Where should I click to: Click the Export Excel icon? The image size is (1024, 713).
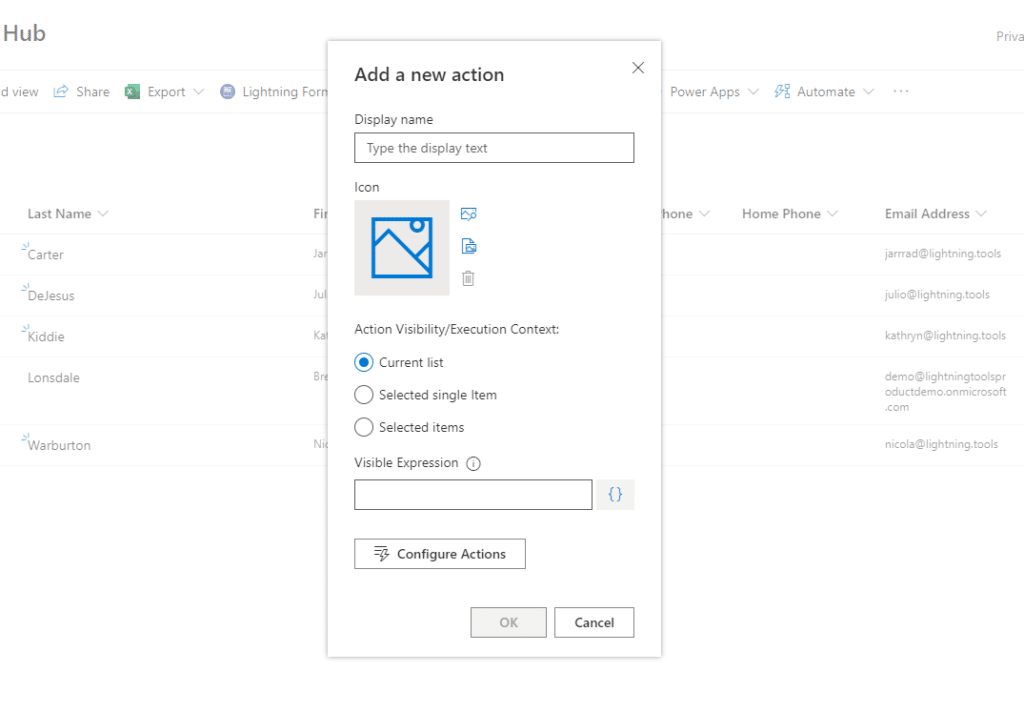pyautogui.click(x=132, y=92)
